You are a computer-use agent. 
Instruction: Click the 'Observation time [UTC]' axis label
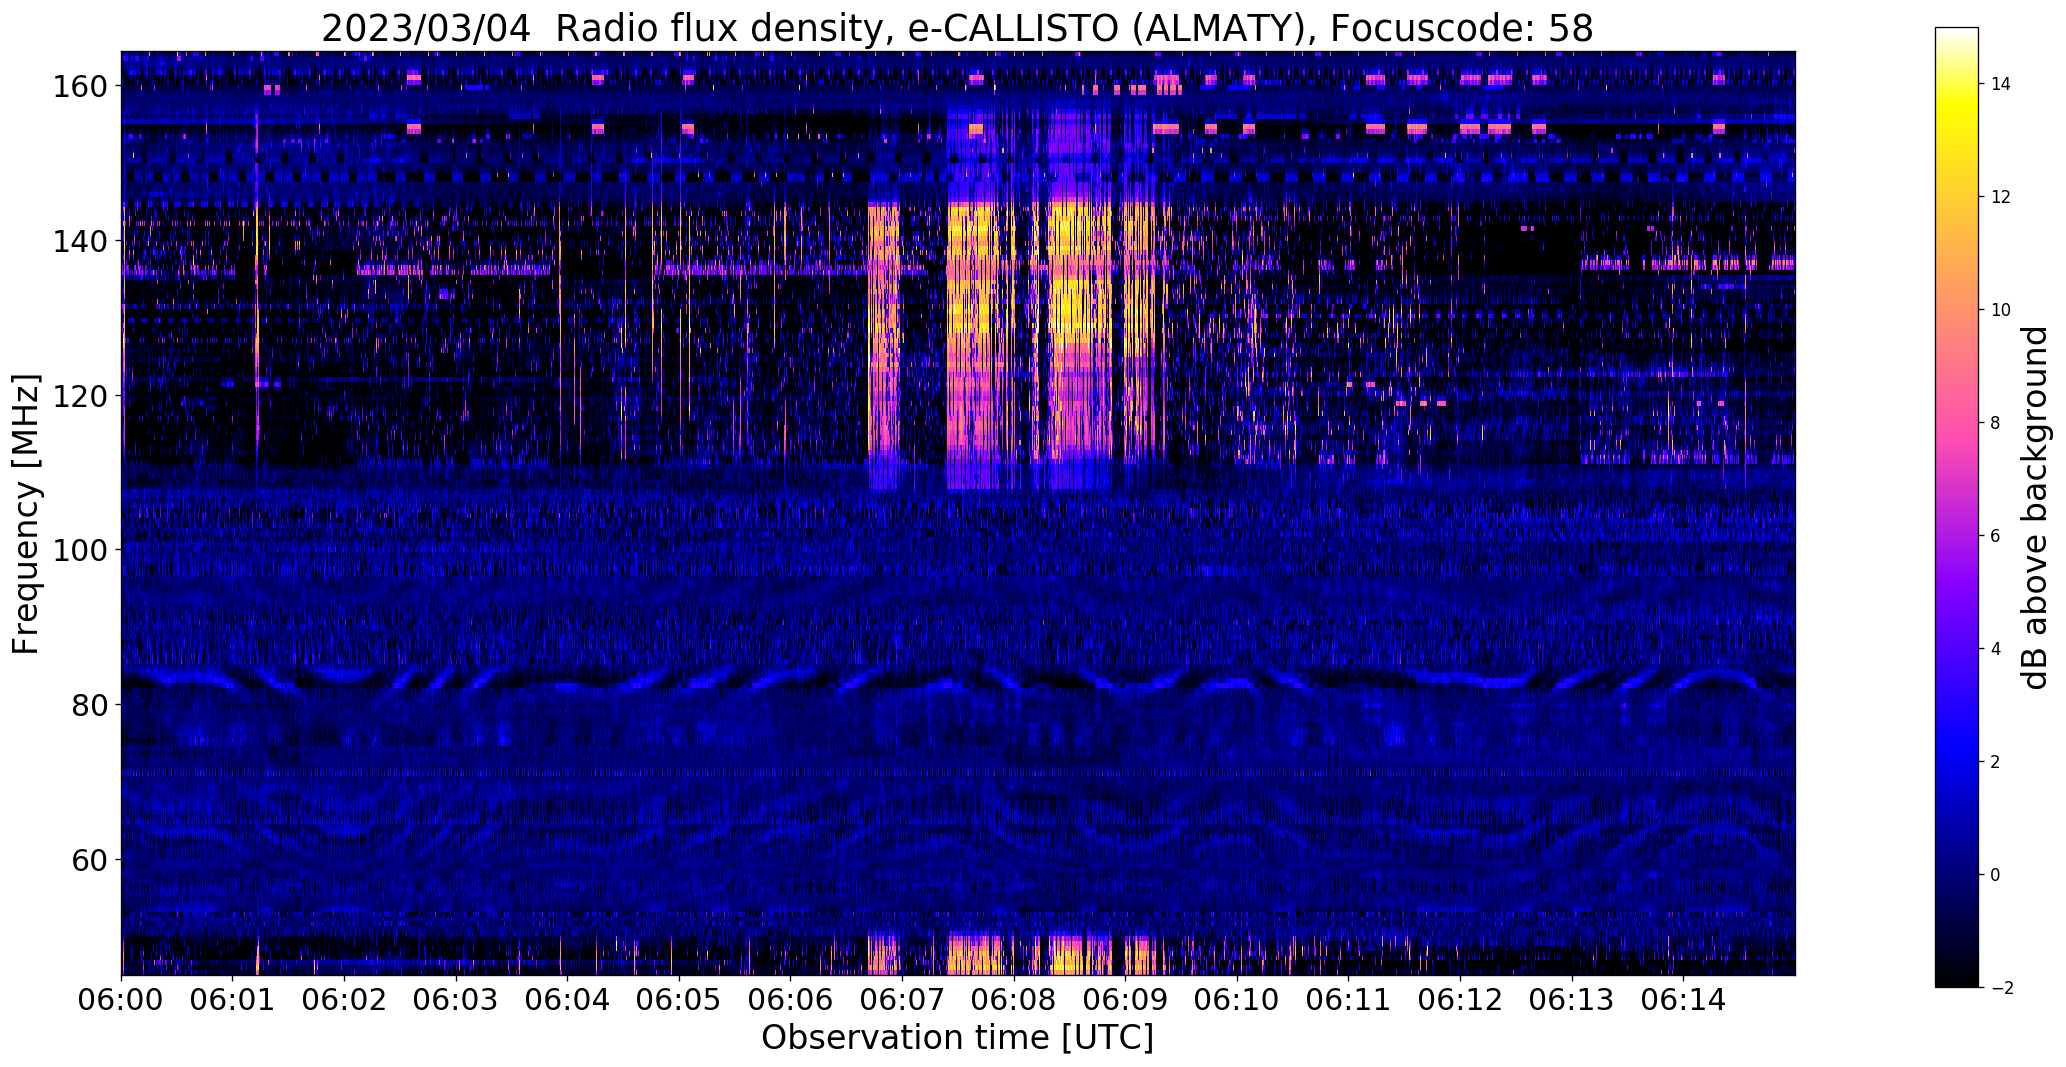(x=957, y=1038)
